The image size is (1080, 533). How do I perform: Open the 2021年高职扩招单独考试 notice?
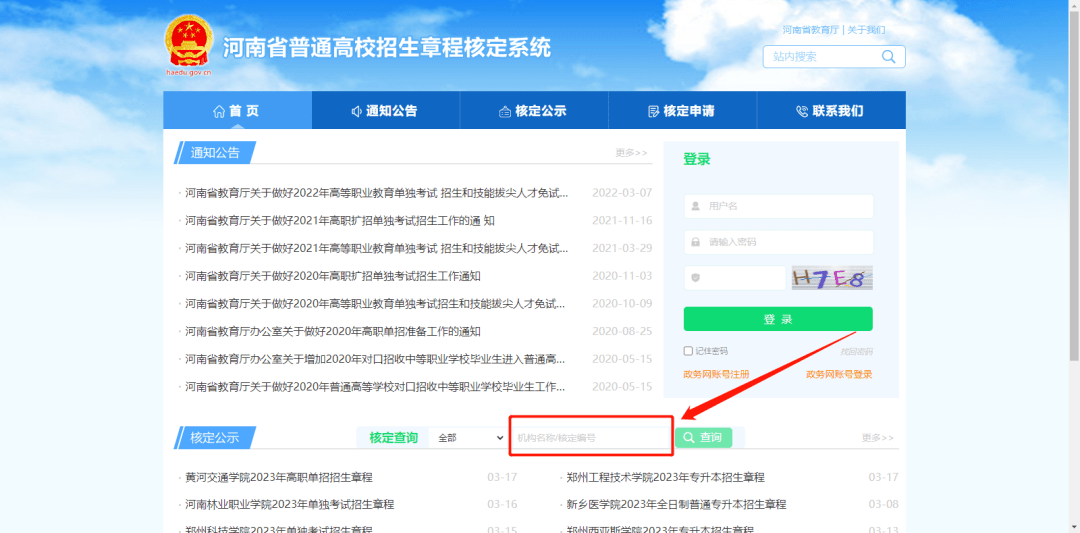[x=340, y=220]
